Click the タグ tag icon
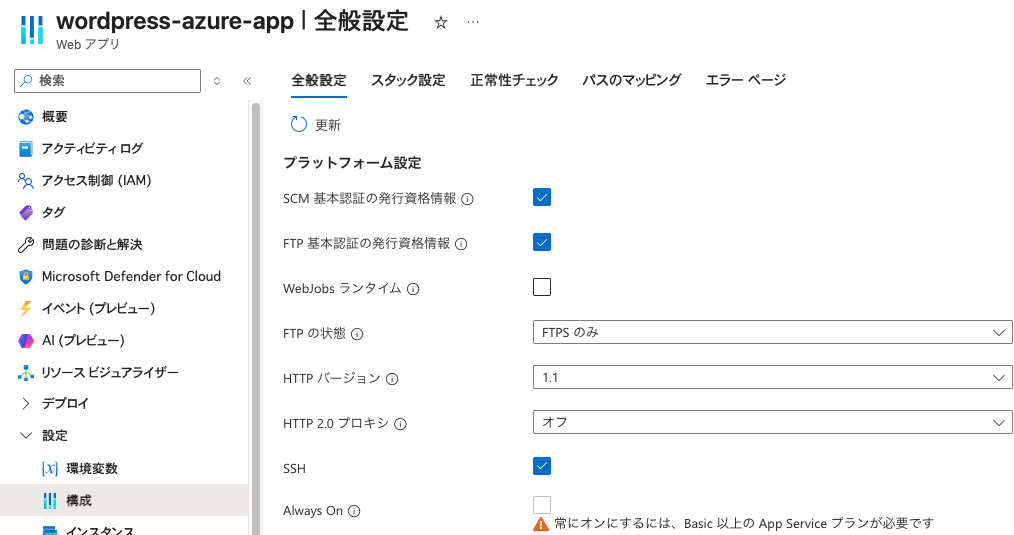 (26, 212)
